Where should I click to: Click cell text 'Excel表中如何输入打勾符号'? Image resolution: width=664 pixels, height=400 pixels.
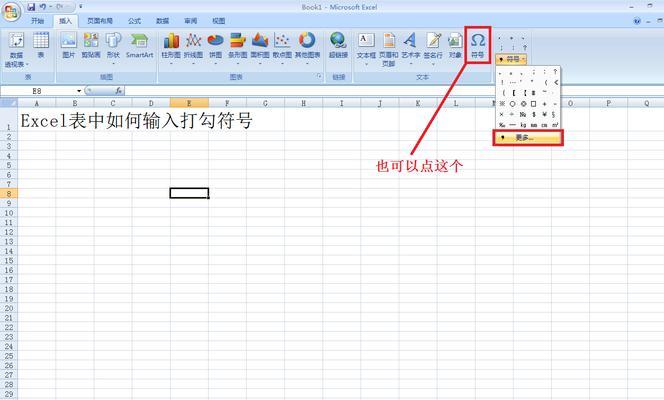[x=136, y=121]
